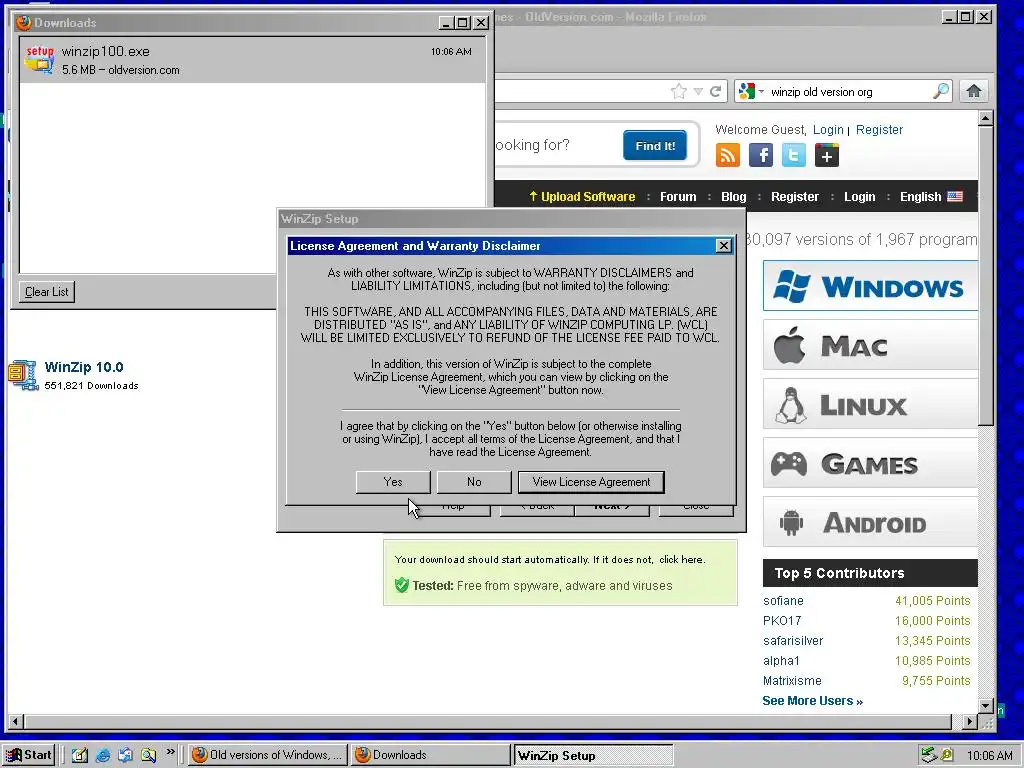Open contributor sofiane's profile
The width and height of the screenshot is (1024, 768).
[x=783, y=601]
